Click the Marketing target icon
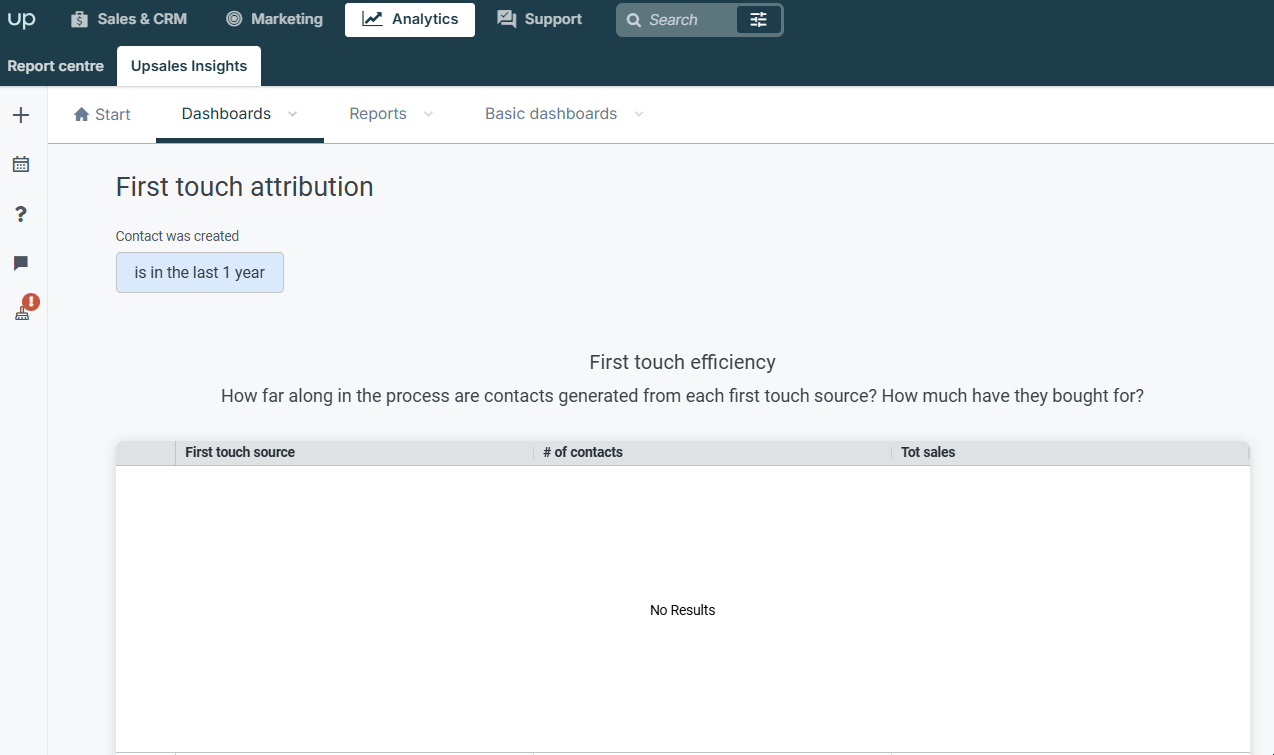Screen dimensions: 1274x755 coord(234,19)
